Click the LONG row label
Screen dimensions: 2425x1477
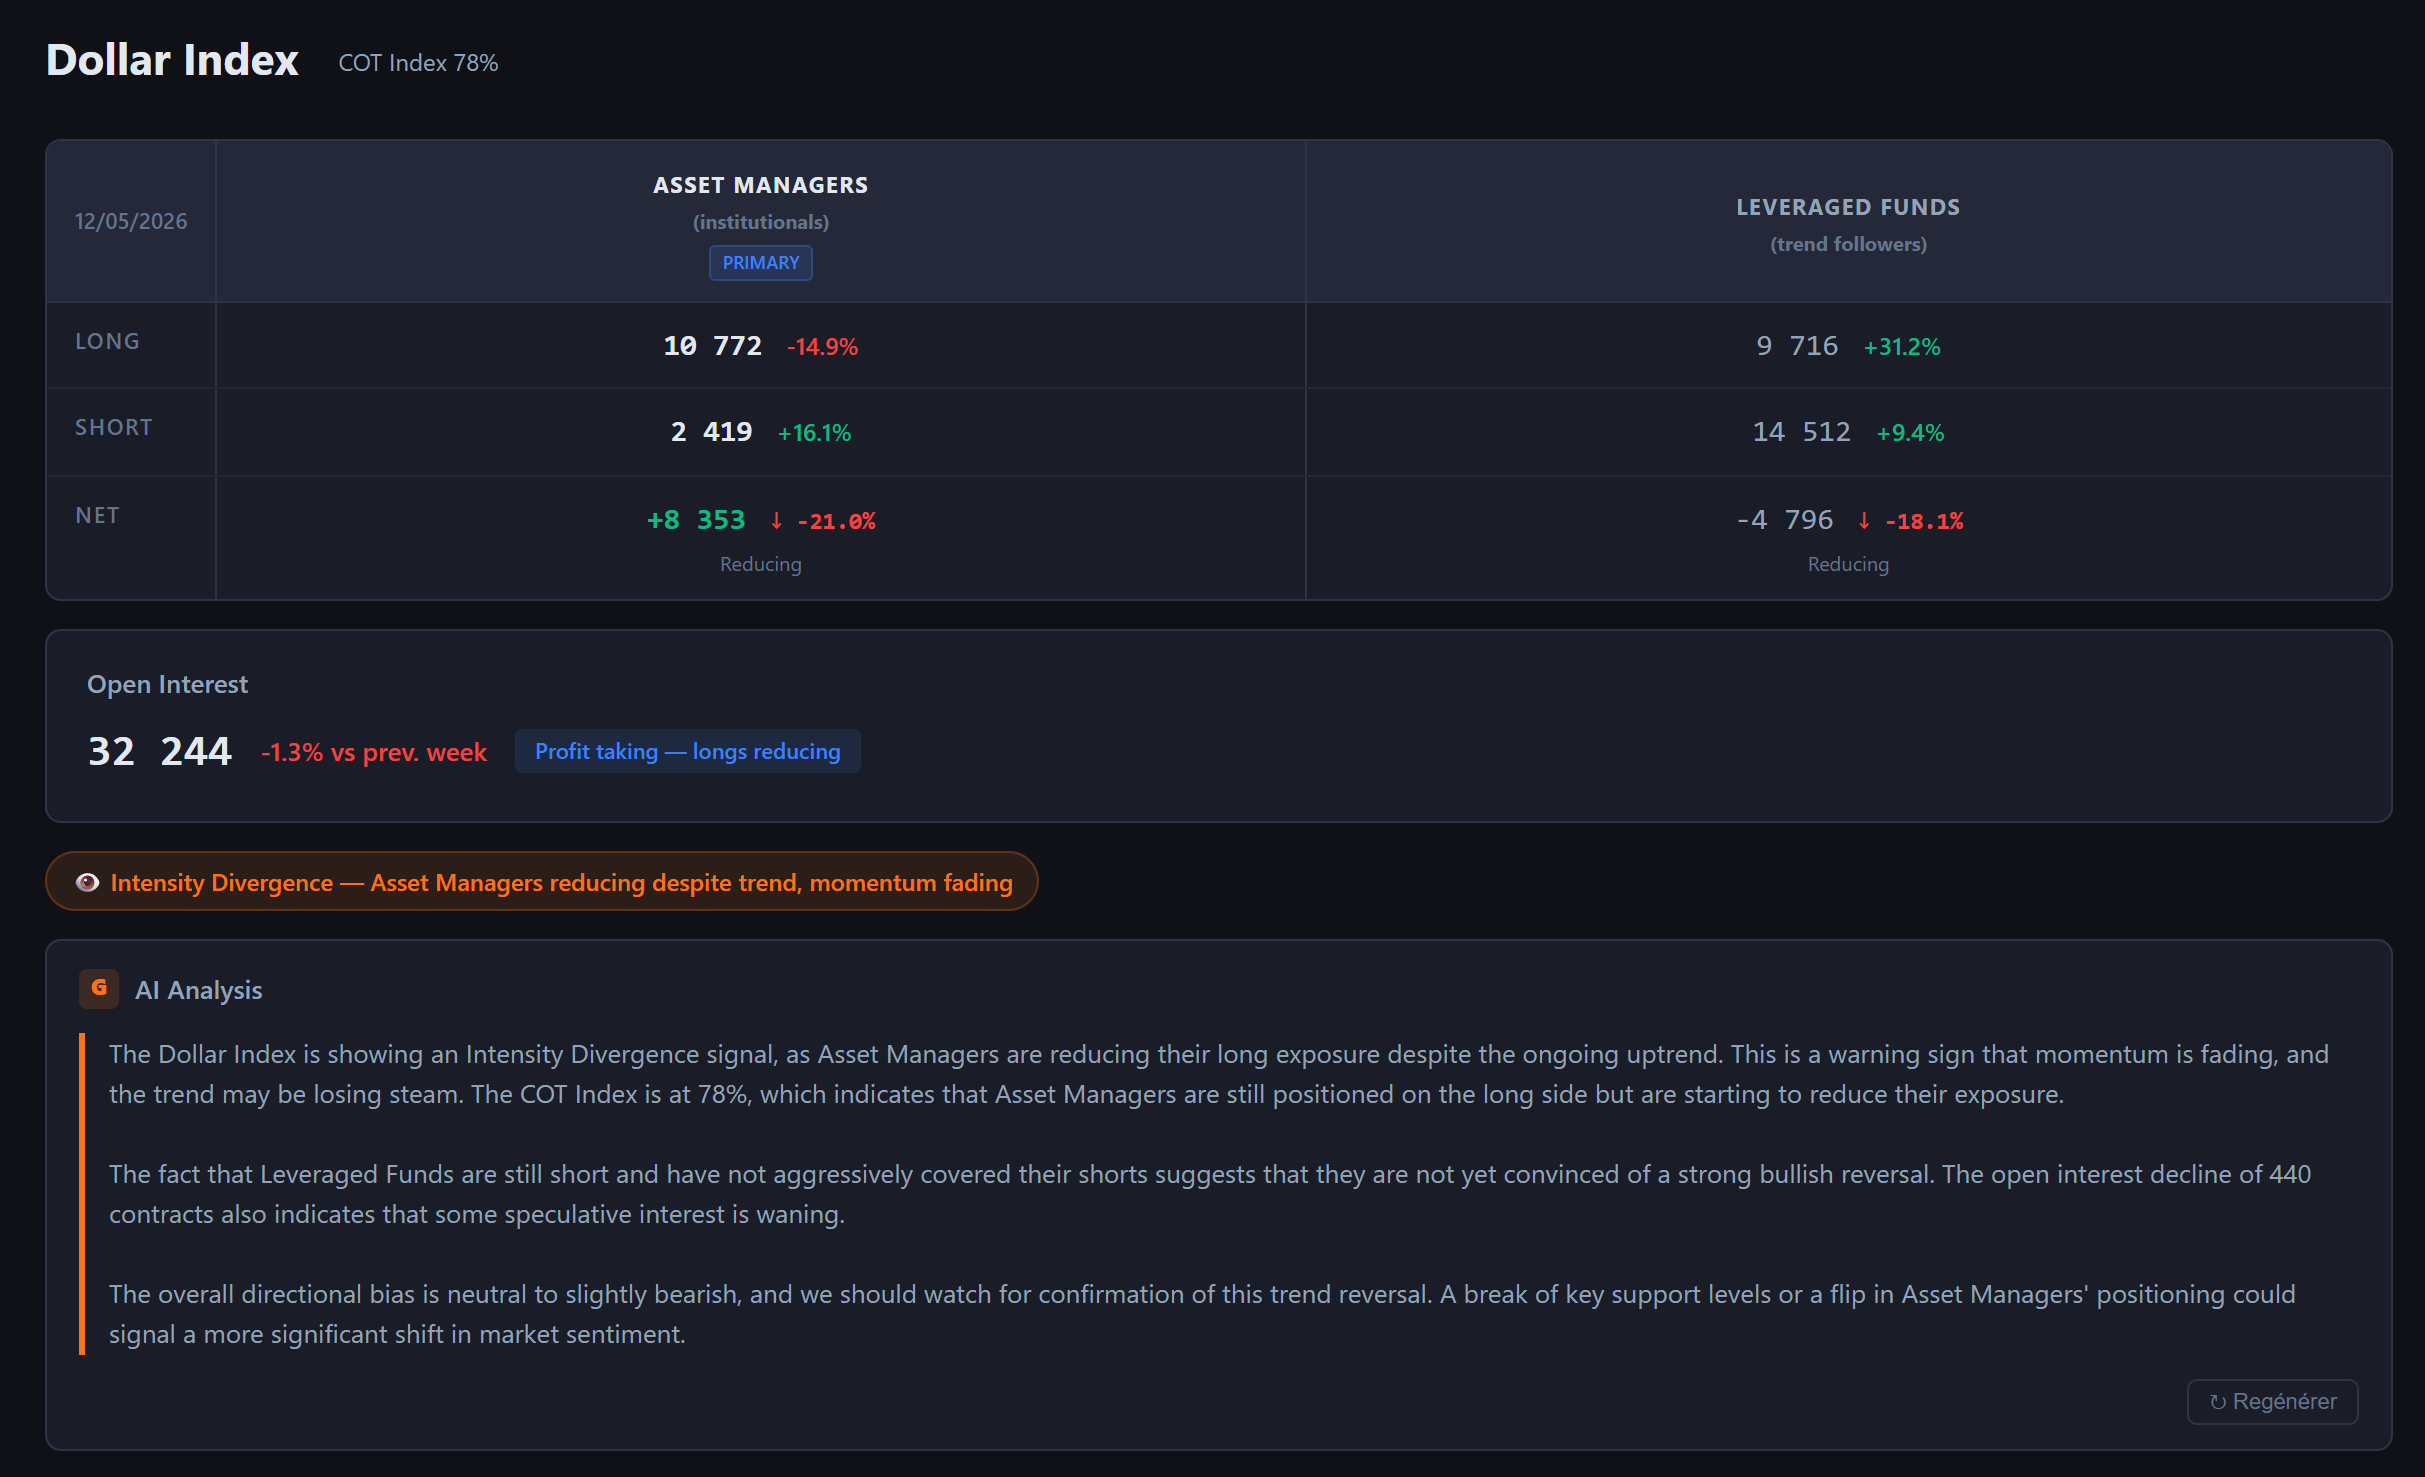108,341
